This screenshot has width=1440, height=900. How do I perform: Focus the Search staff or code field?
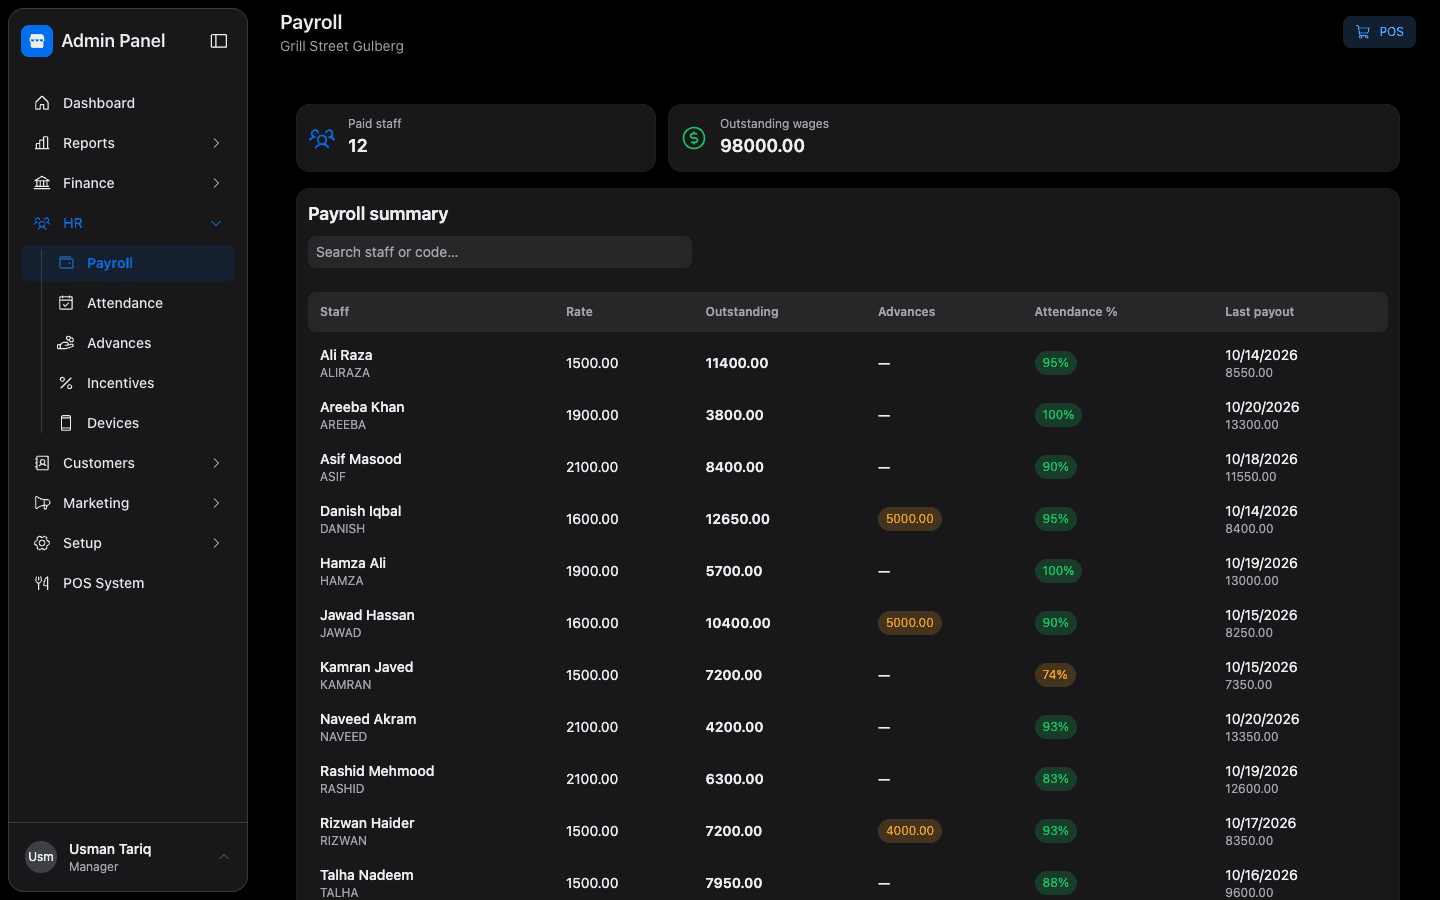(500, 252)
